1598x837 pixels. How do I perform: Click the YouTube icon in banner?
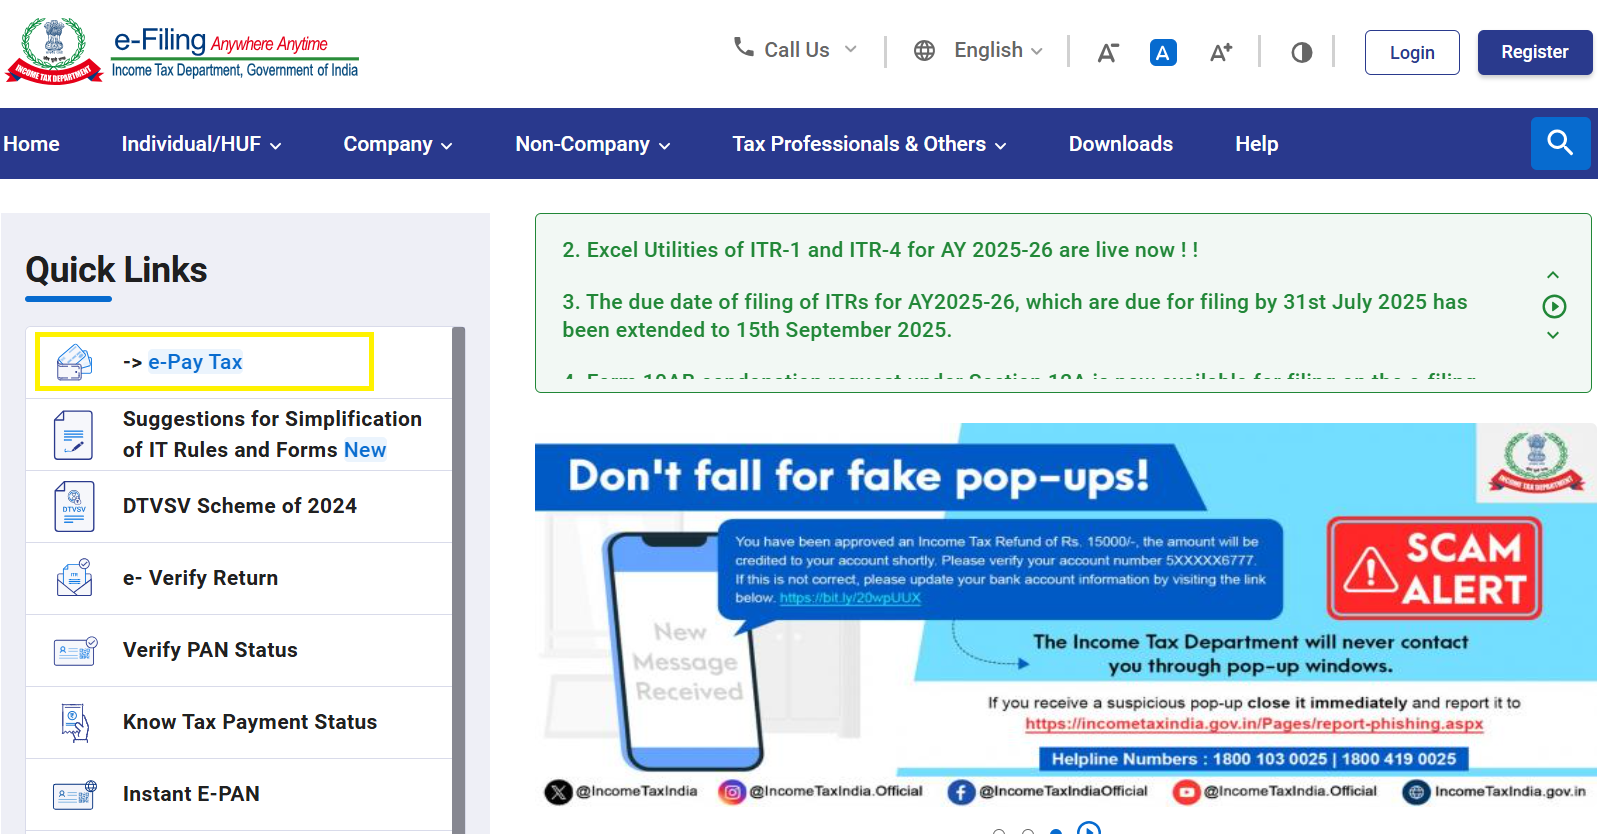(1187, 792)
